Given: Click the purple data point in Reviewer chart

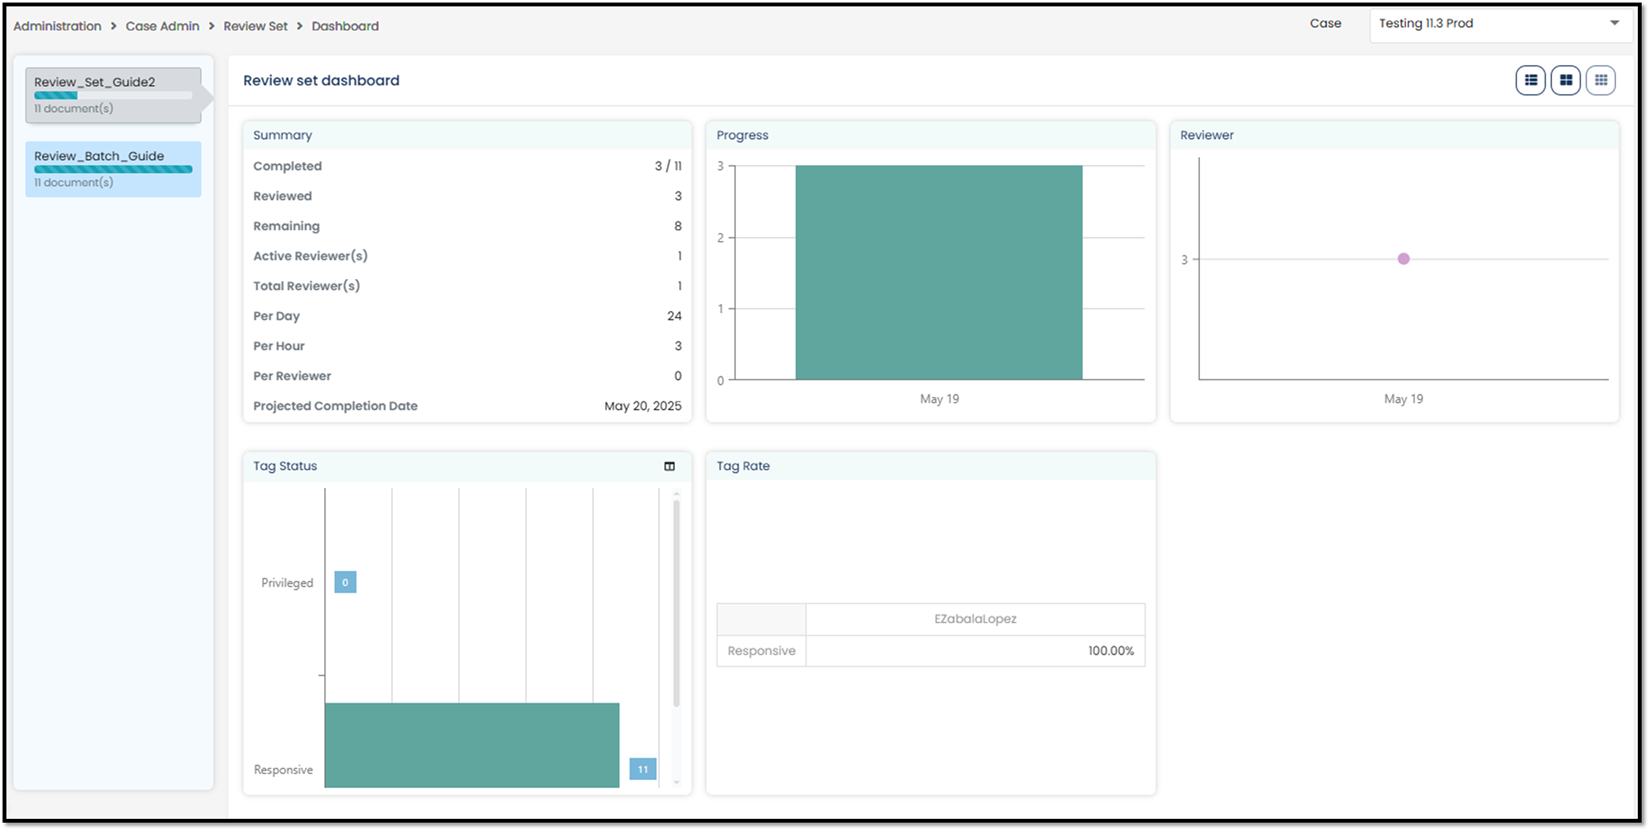Looking at the screenshot, I should tap(1403, 259).
